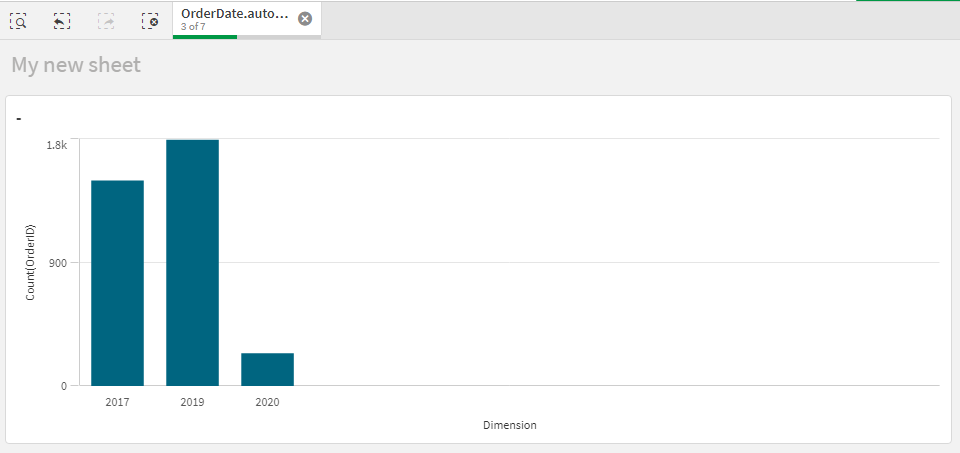Select the 2019 bar in chart
The image size is (960, 453).
(x=192, y=262)
